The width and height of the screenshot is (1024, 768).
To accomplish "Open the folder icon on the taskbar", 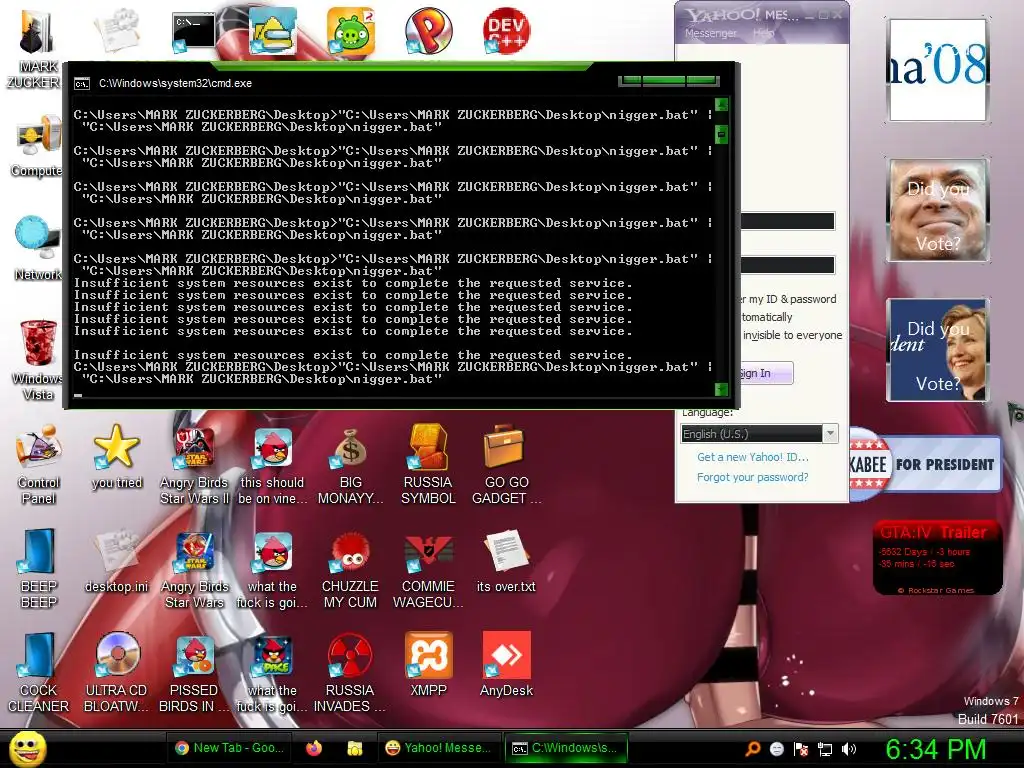I will coord(354,748).
